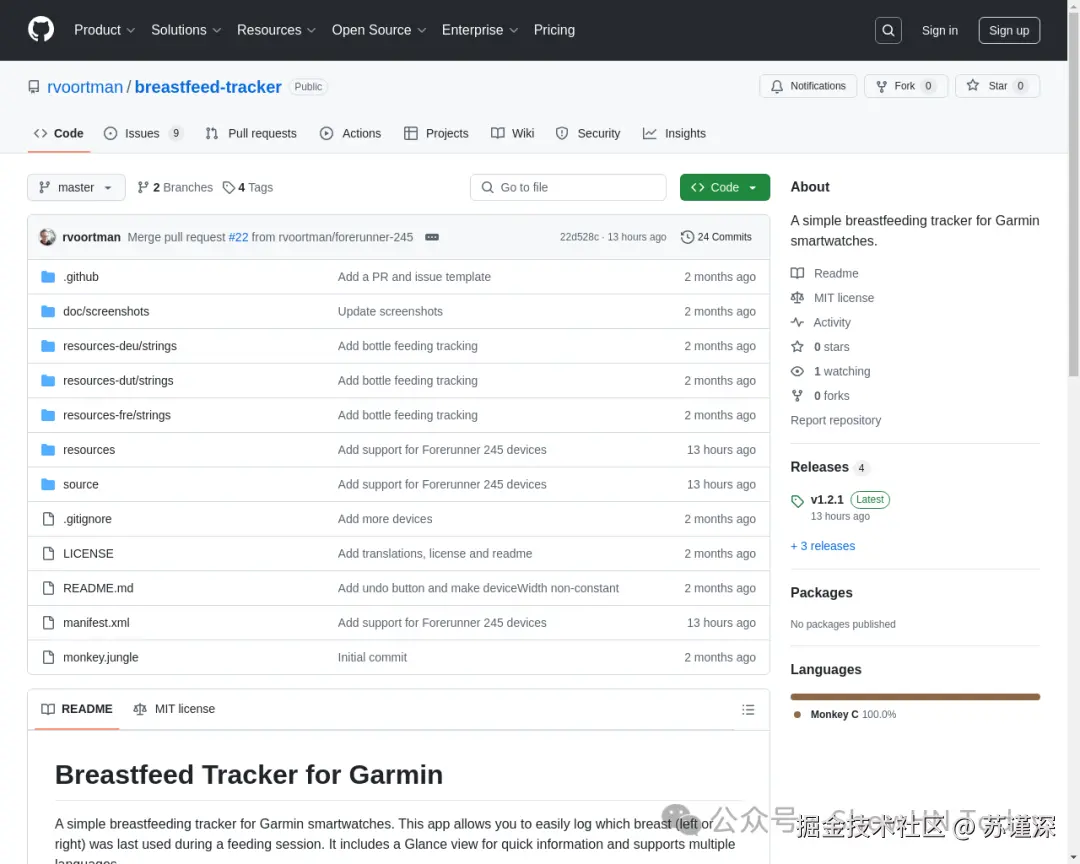Click 'Initial commit' message

372,657
